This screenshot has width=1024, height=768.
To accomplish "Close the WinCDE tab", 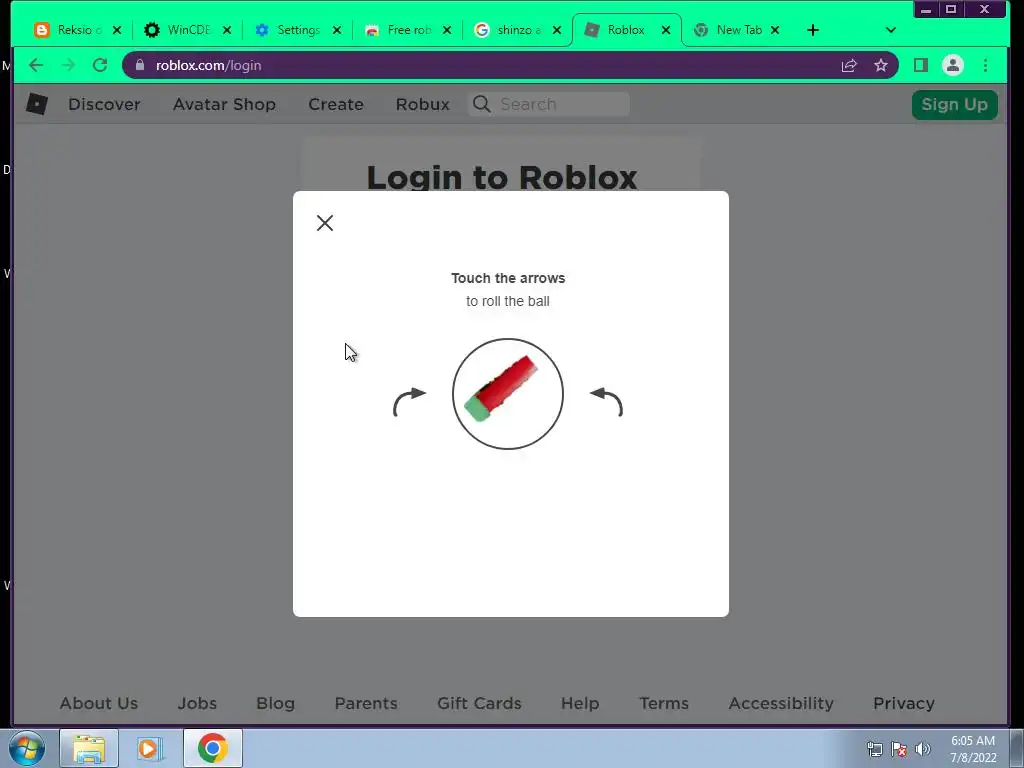I will (227, 30).
